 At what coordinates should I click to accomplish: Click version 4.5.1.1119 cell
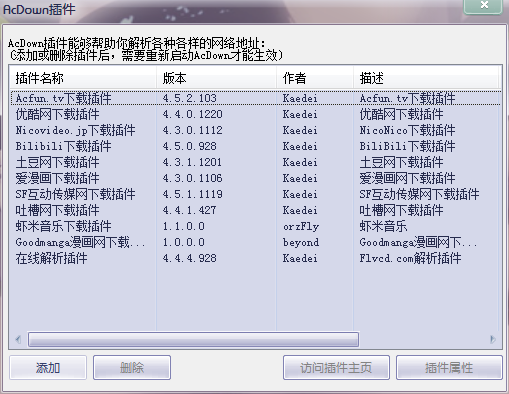coord(192,194)
